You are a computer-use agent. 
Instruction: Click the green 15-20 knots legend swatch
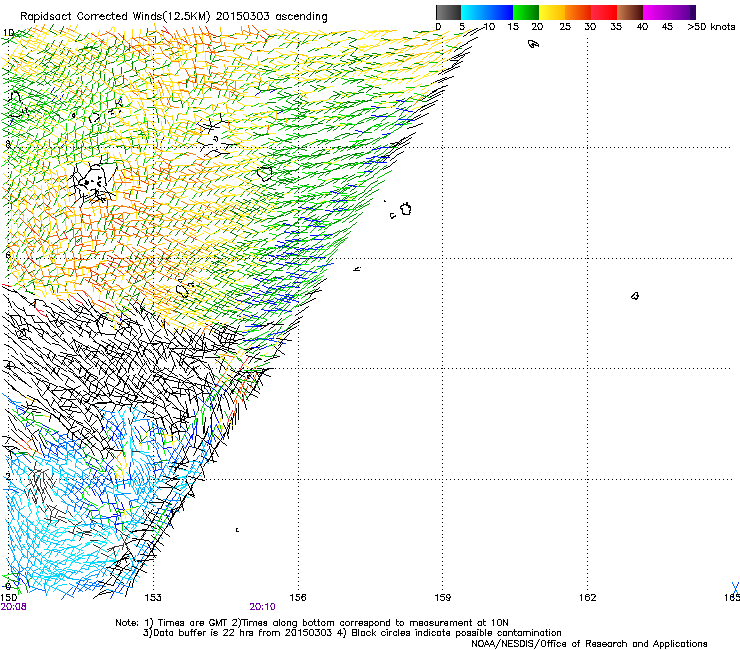click(526, 12)
